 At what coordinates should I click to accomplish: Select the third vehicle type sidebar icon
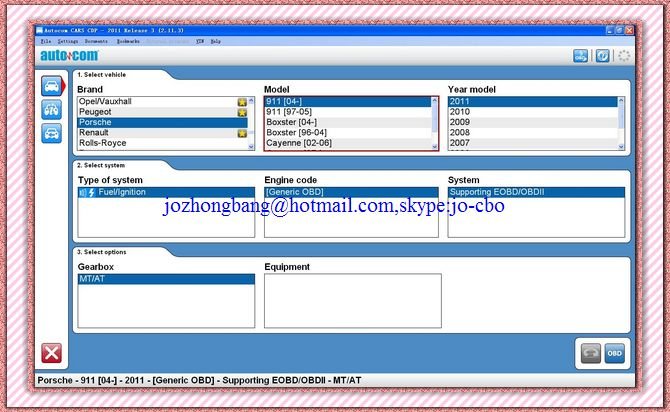coord(51,133)
